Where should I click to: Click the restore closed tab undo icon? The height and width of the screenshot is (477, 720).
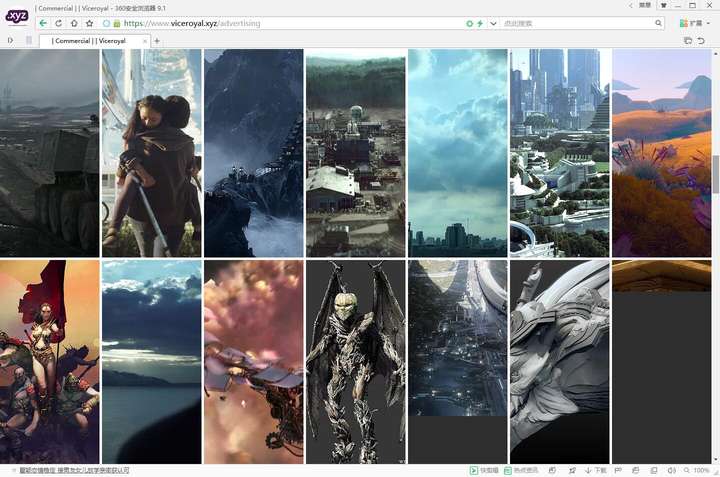pos(701,41)
